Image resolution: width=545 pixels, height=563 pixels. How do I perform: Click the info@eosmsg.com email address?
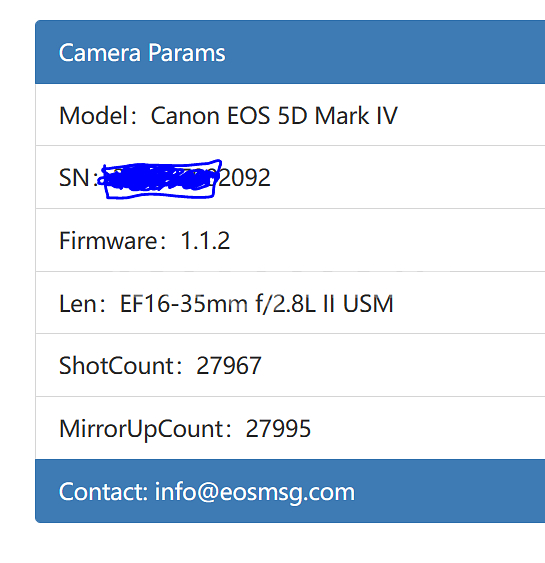(255, 492)
